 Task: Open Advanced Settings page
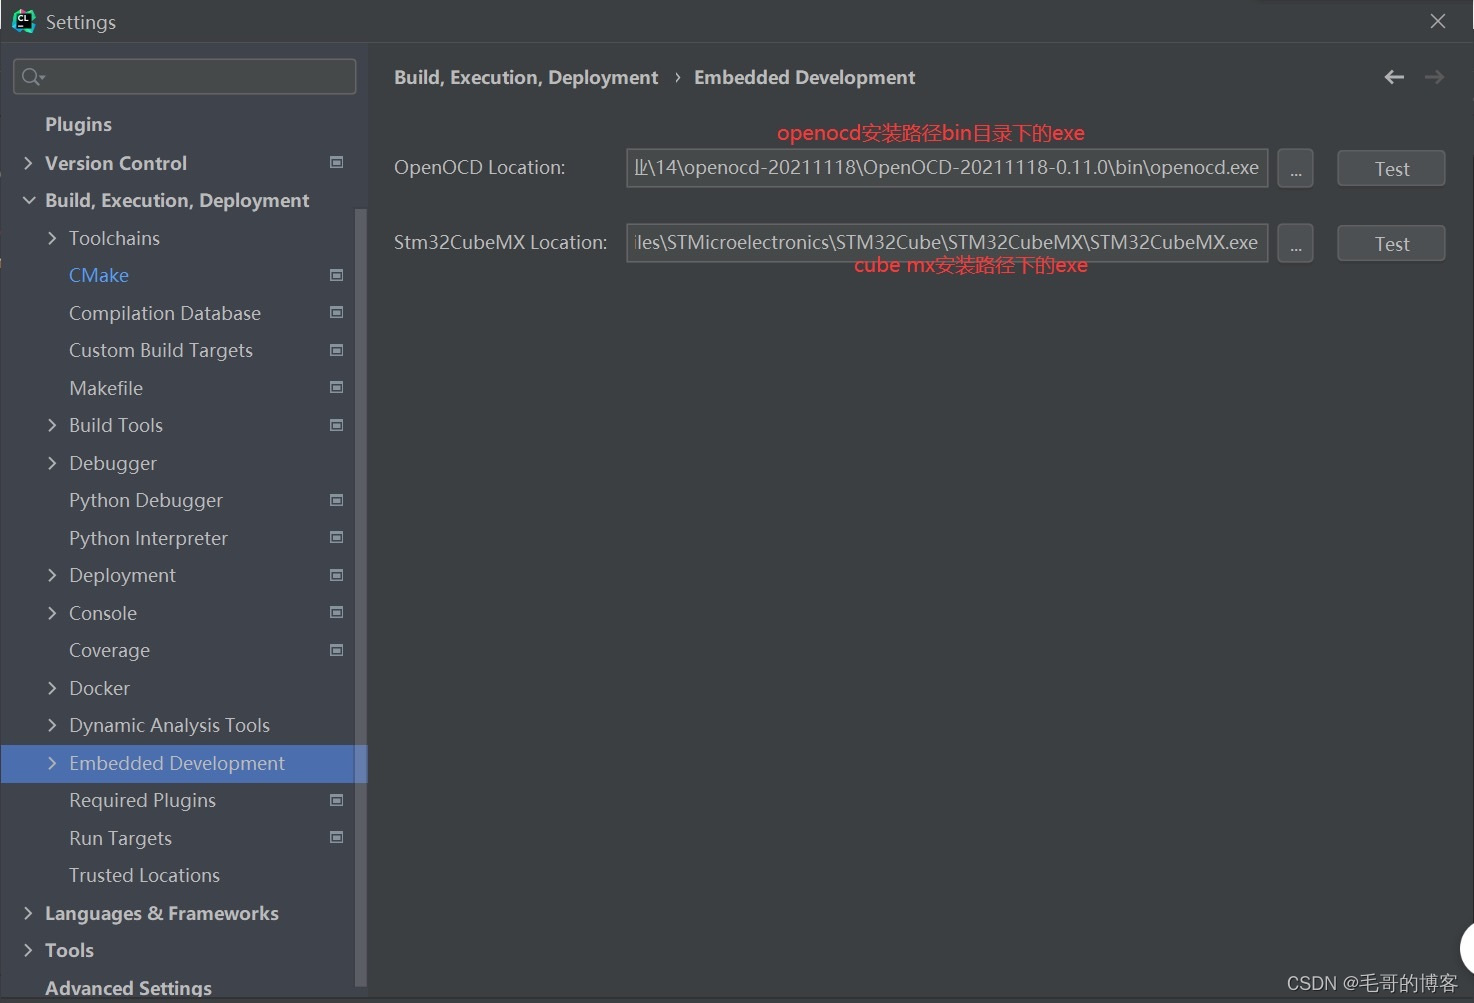pyautogui.click(x=128, y=988)
